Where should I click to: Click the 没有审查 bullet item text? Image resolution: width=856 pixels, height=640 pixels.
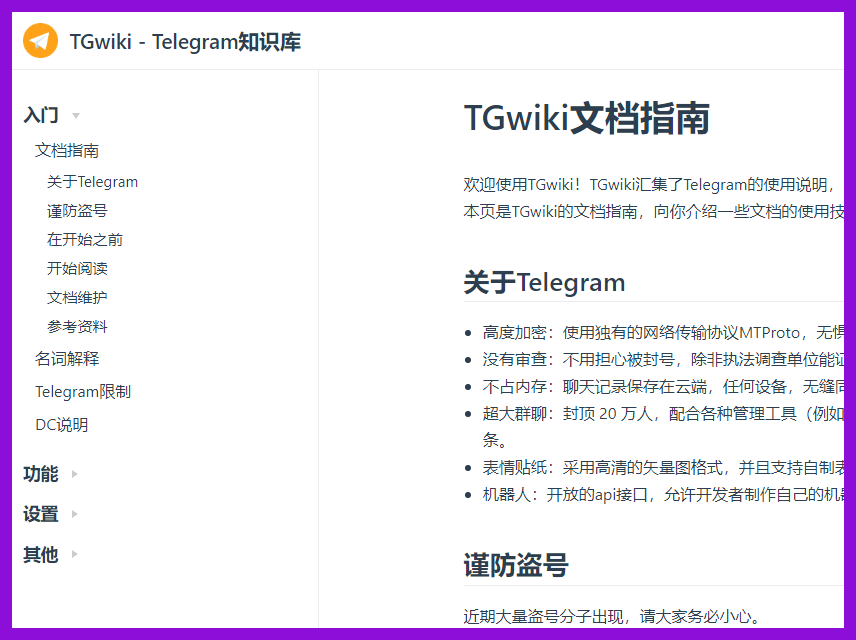pos(663,359)
